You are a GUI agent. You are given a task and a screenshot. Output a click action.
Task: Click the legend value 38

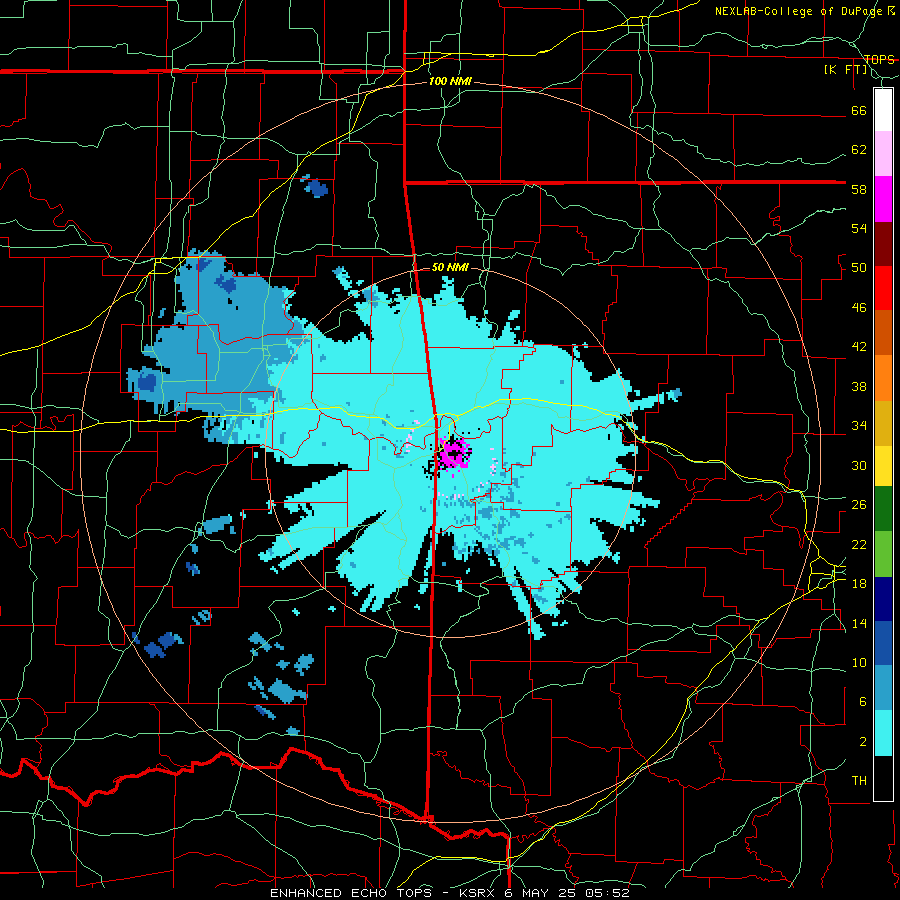pyautogui.click(x=859, y=386)
